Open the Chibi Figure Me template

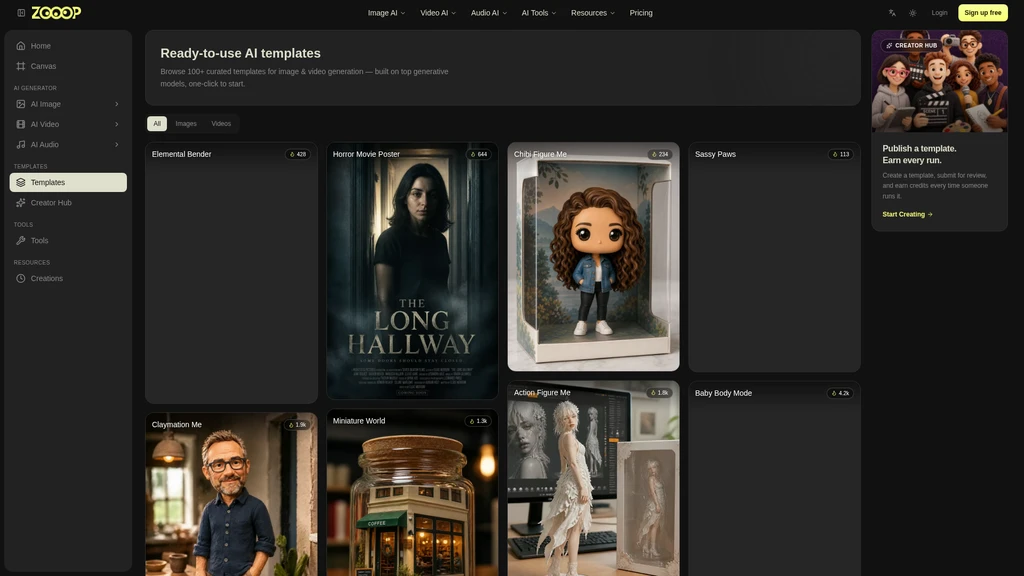coord(593,257)
